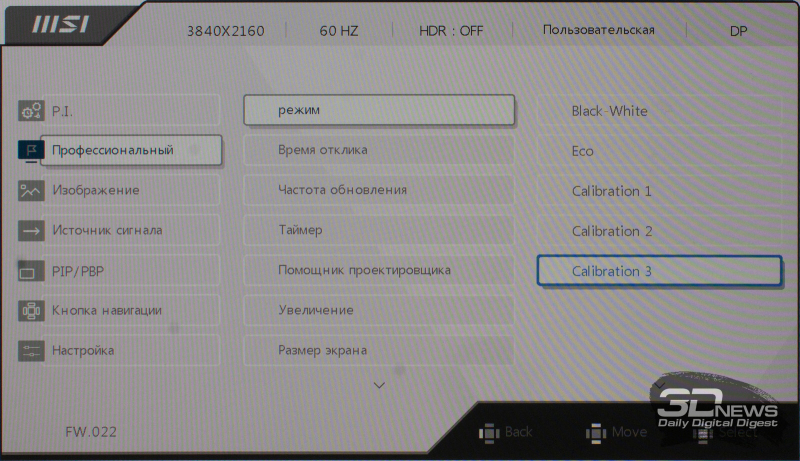Click the P.I. gear icon
This screenshot has height=461, width=800.
[x=31, y=111]
